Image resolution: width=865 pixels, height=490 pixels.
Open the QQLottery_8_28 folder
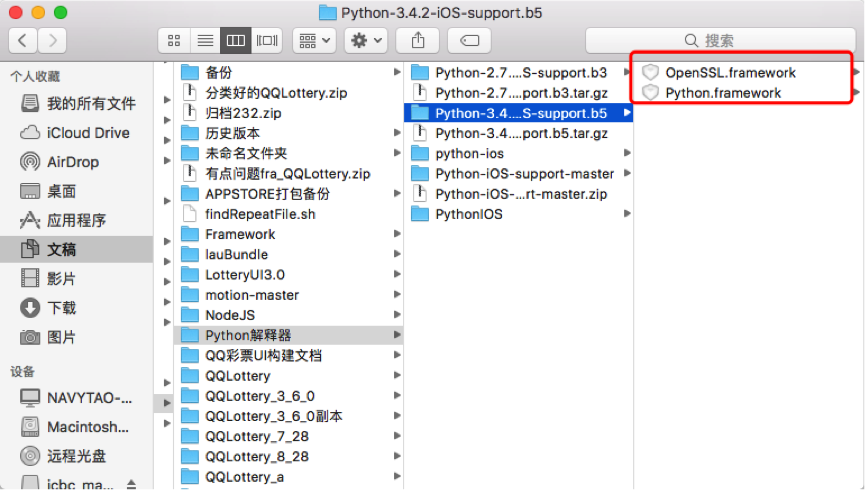289,456
